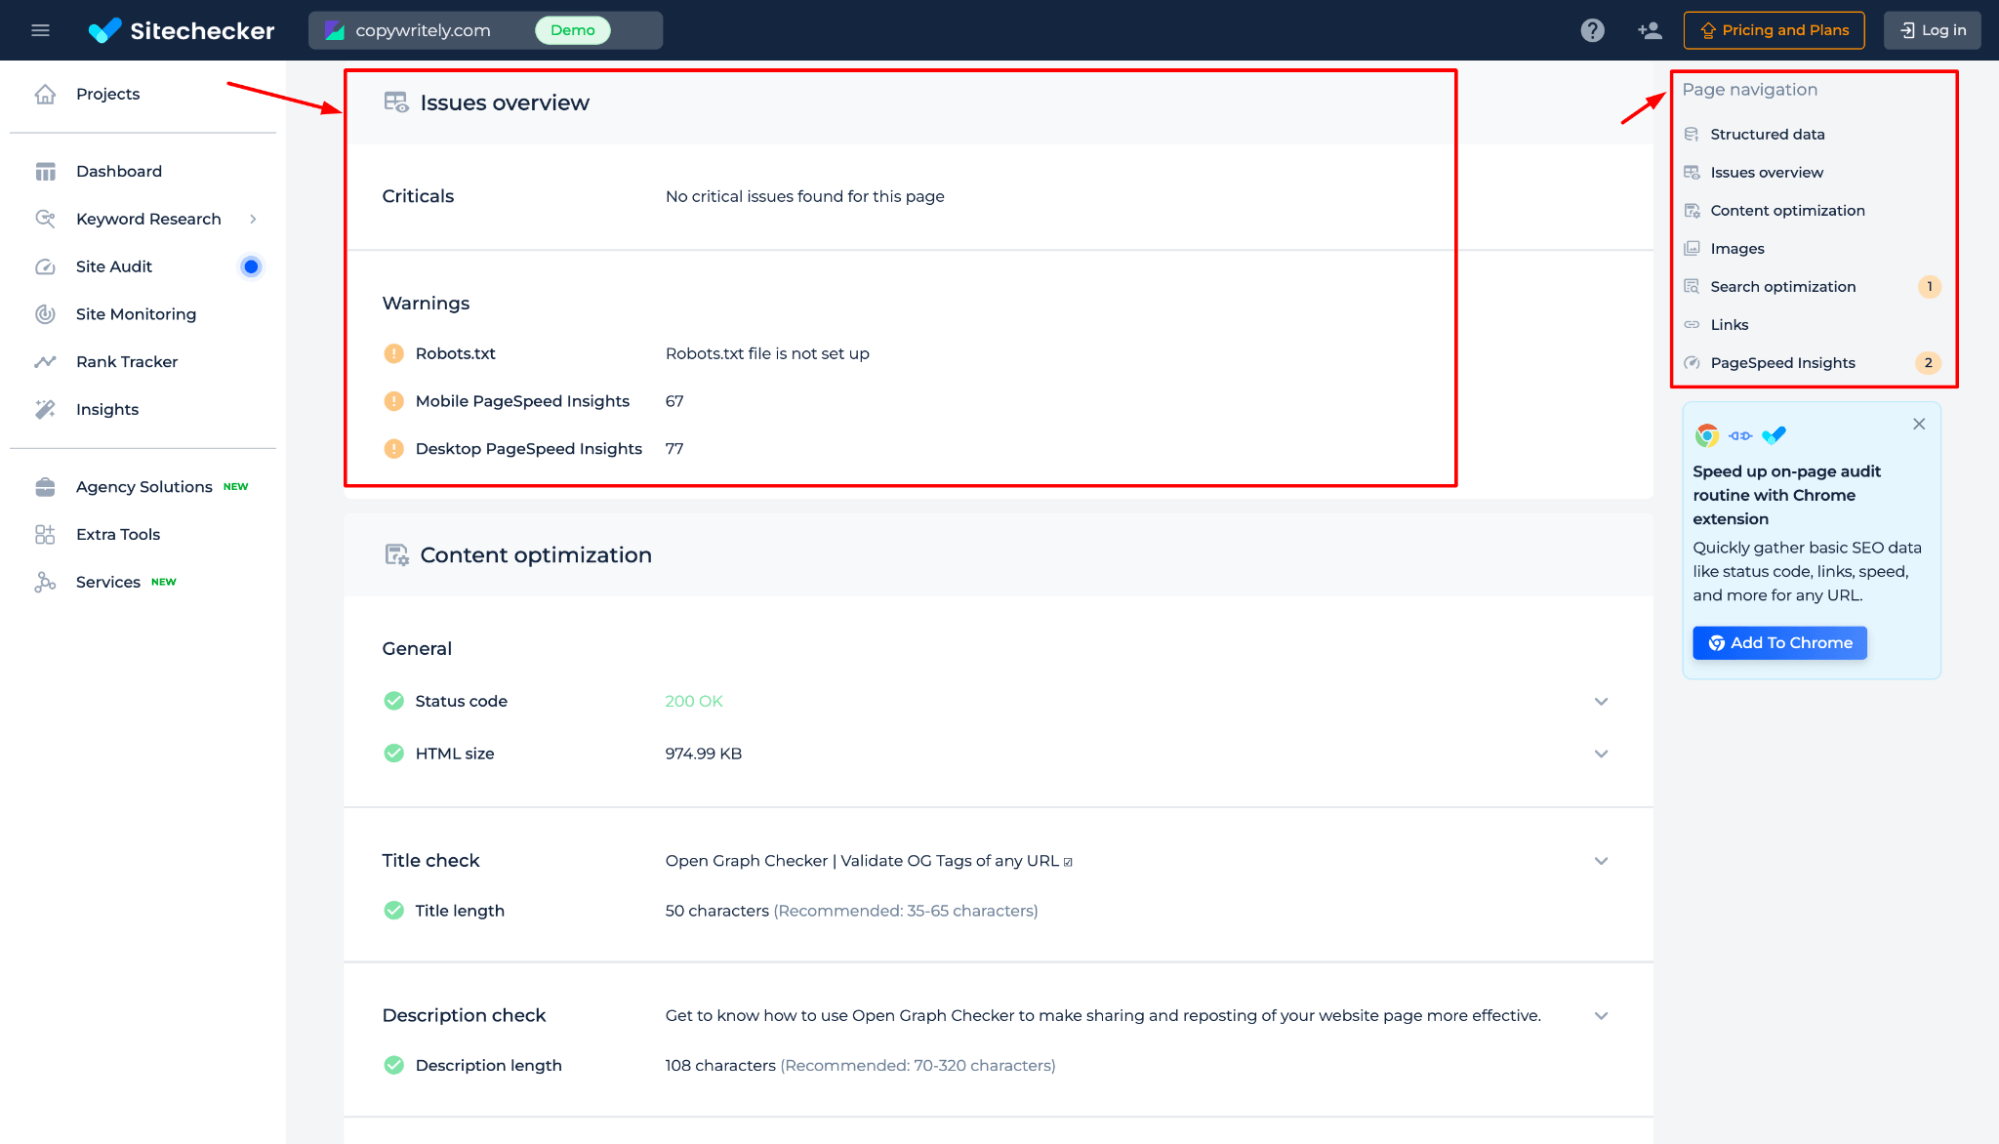Click the Pricing and Plans button
This screenshot has height=1144, width=1999.
(x=1774, y=30)
